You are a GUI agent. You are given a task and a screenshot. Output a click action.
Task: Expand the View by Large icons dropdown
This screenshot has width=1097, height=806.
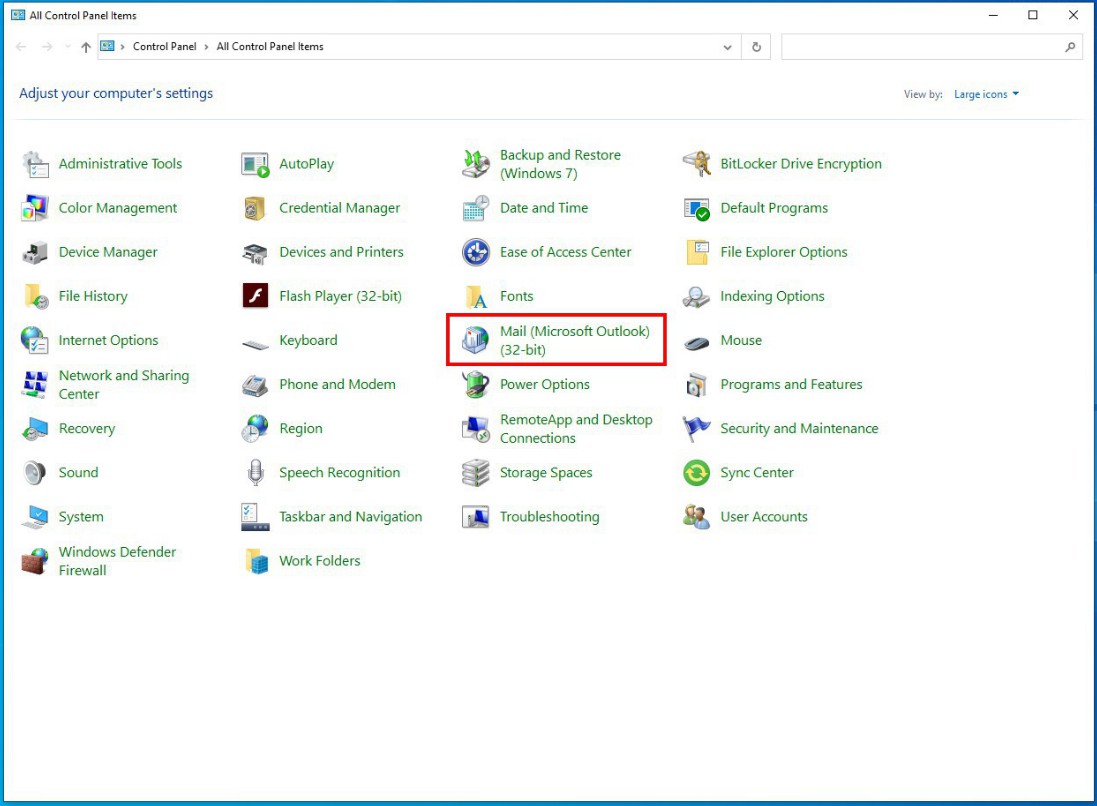986,94
